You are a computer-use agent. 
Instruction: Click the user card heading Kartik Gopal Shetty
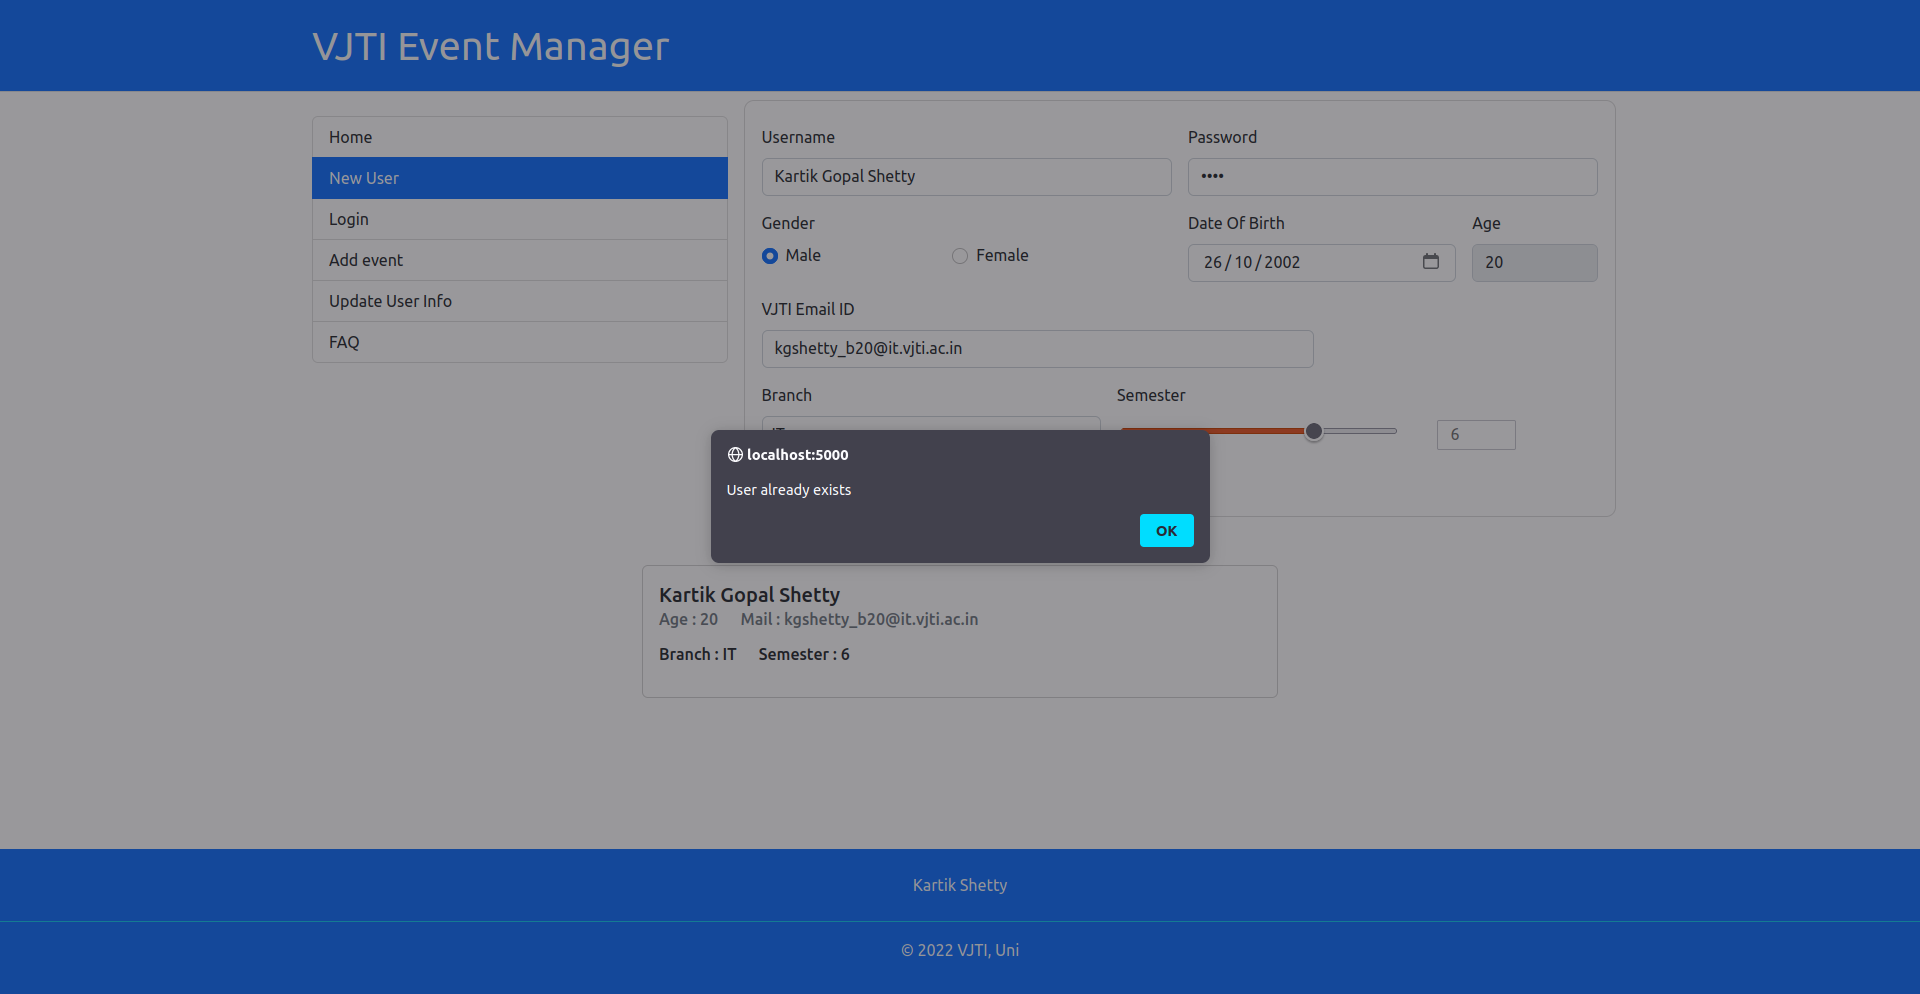click(749, 595)
